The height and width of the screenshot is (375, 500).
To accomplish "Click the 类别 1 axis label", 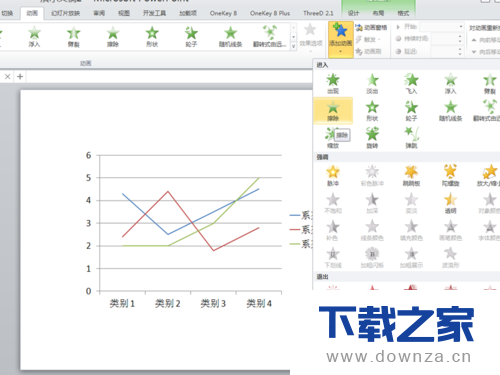I will (x=122, y=303).
